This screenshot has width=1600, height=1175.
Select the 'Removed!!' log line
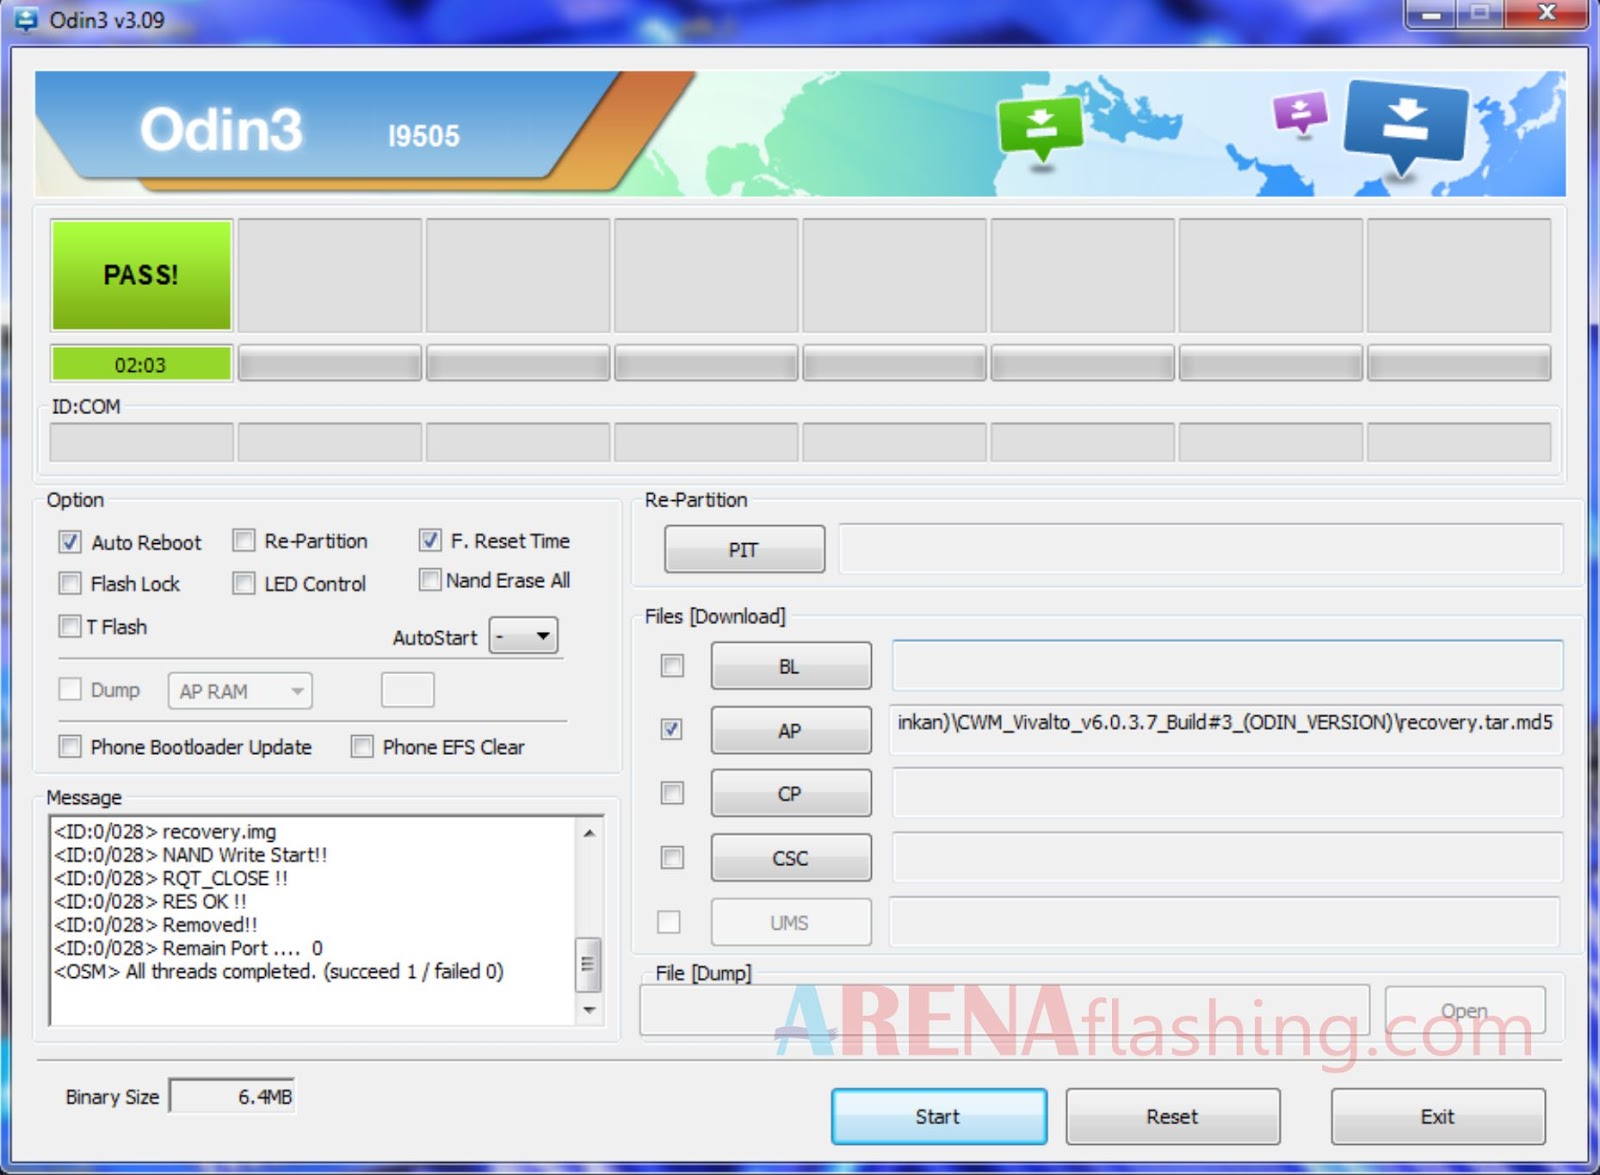tap(156, 925)
